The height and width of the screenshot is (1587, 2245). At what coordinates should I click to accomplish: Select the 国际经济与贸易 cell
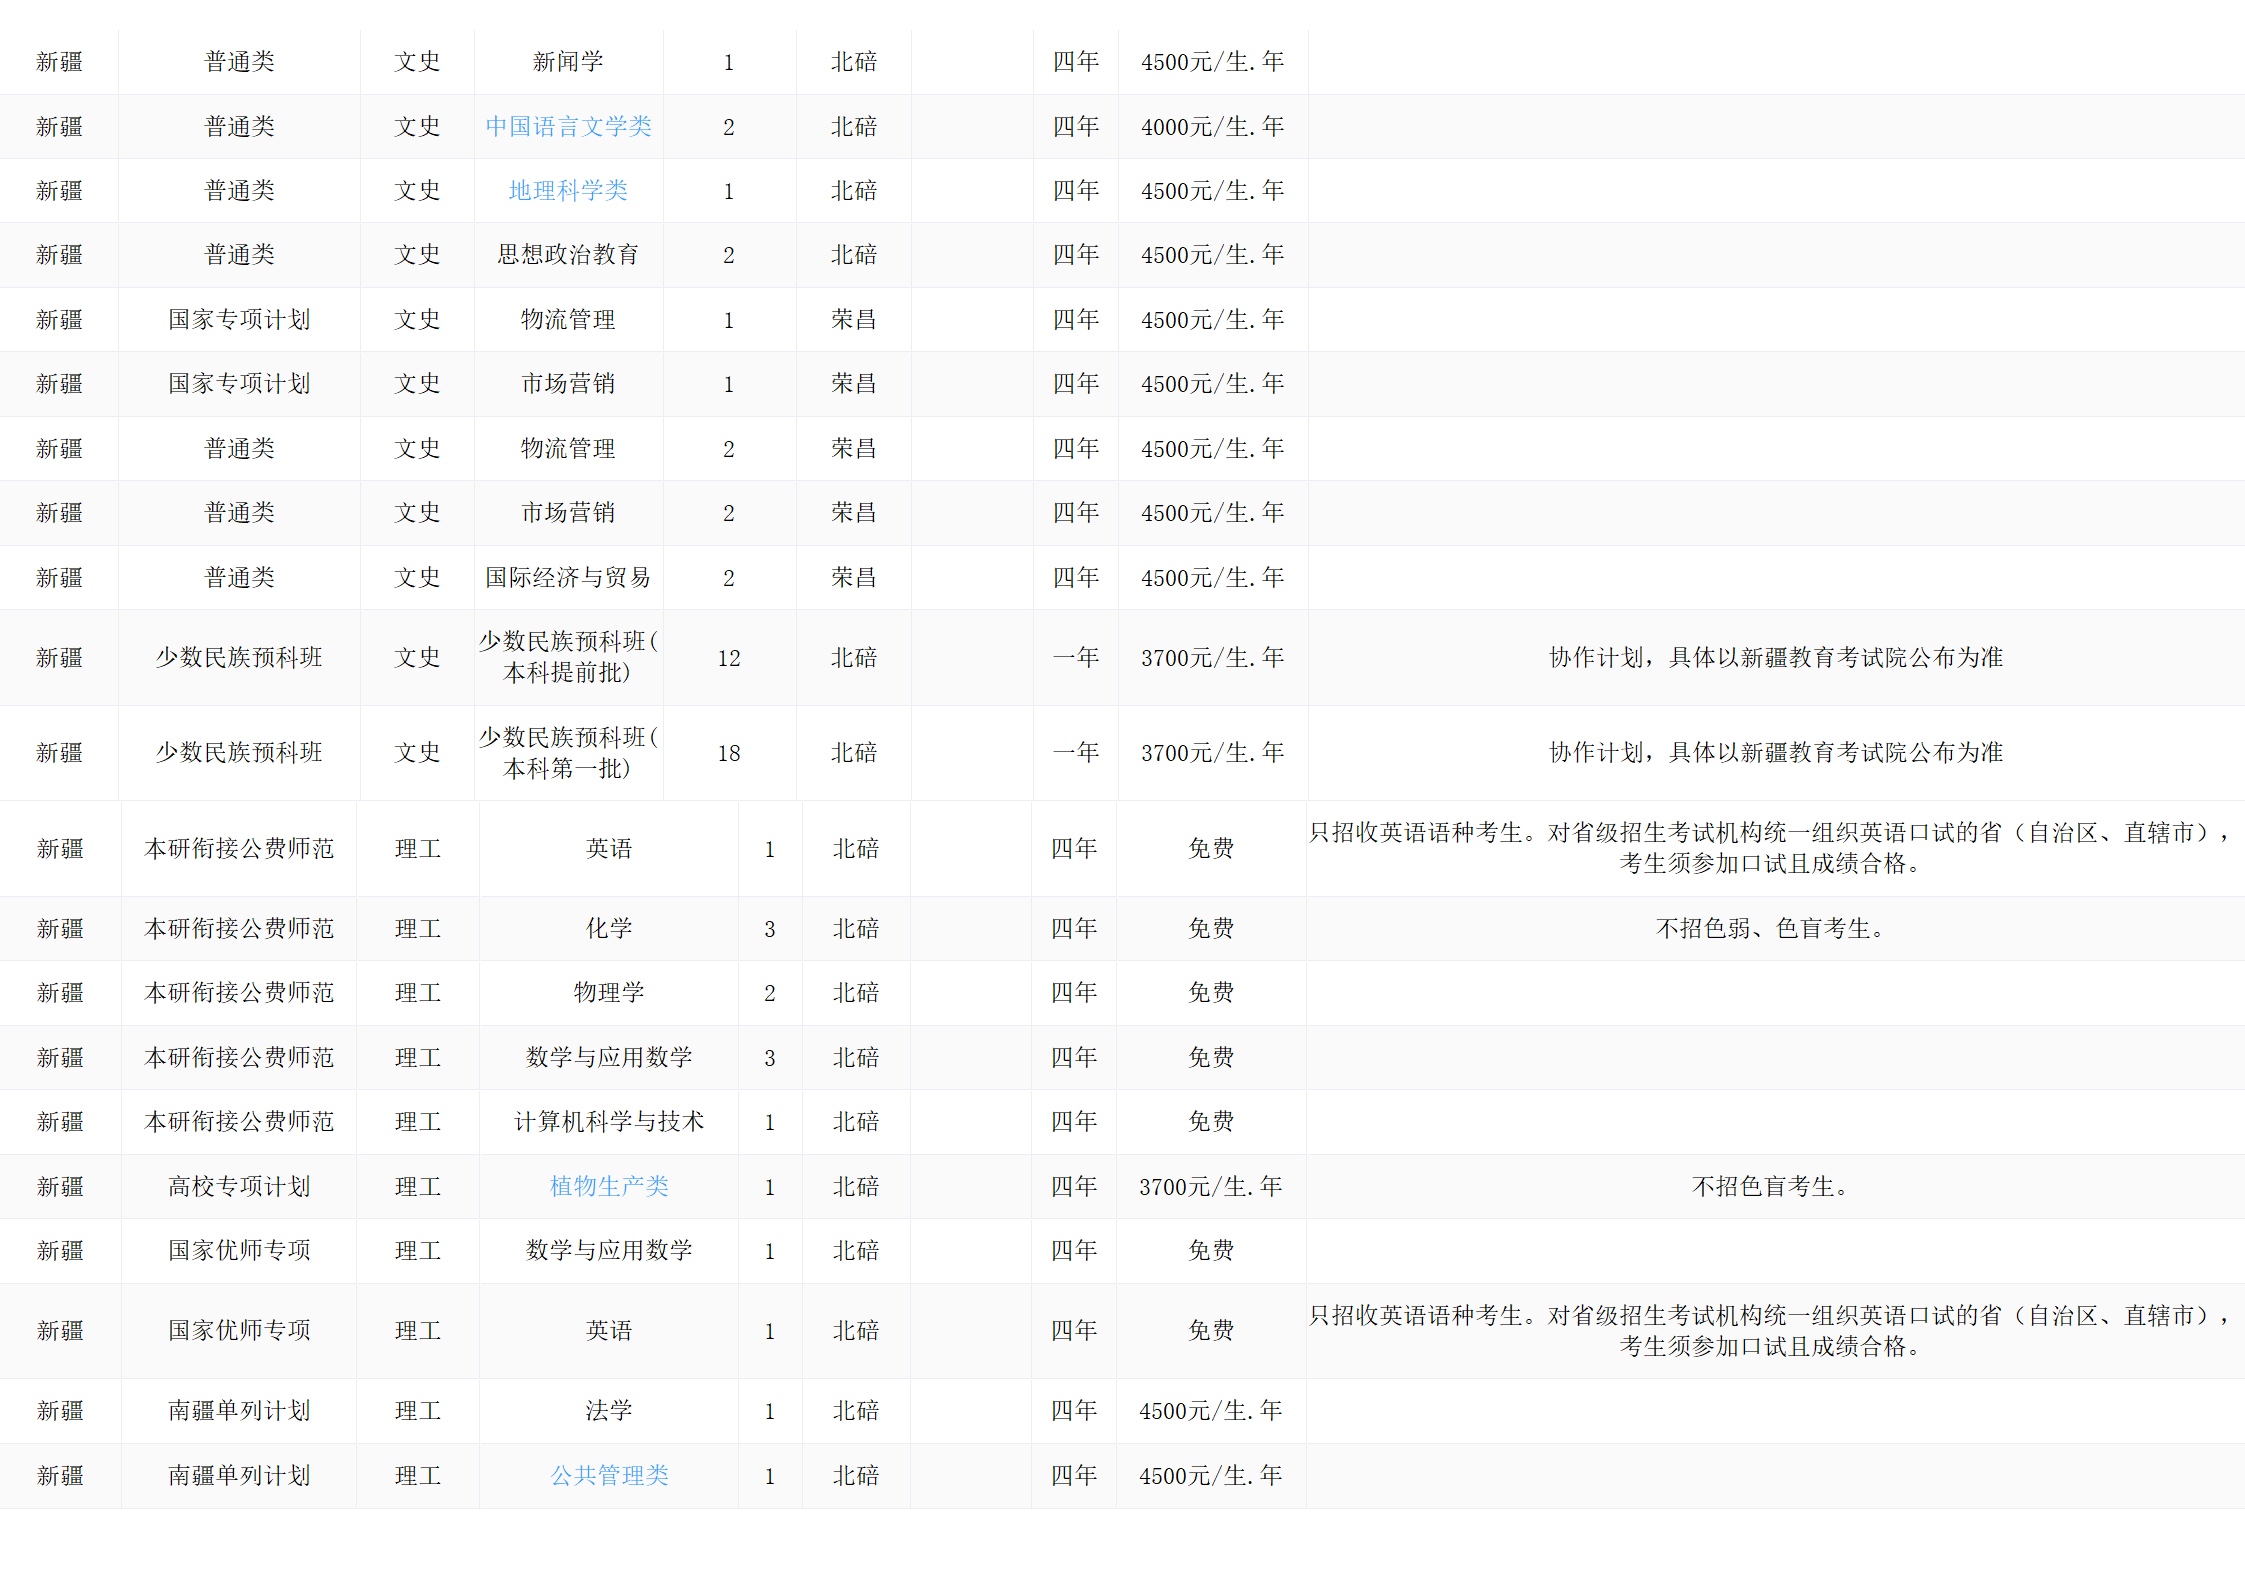click(x=568, y=578)
